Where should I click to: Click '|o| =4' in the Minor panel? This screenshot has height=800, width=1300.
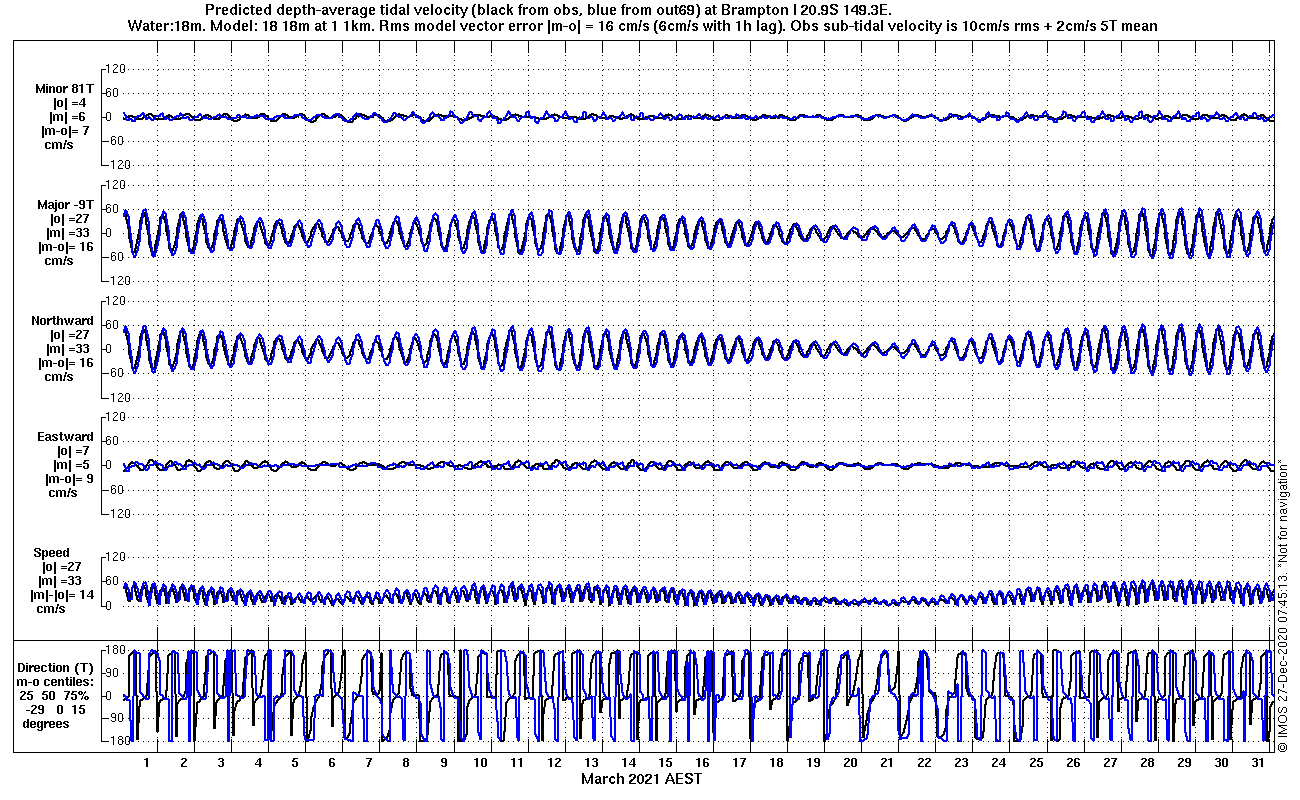tap(69, 103)
